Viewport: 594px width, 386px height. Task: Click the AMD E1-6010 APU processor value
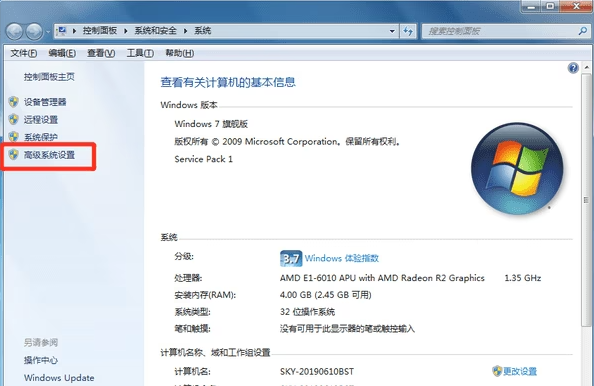point(382,278)
